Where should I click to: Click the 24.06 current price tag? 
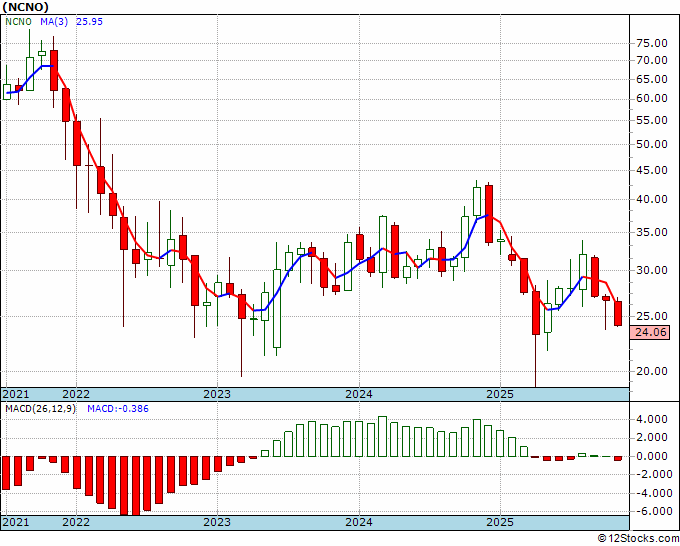(x=651, y=333)
